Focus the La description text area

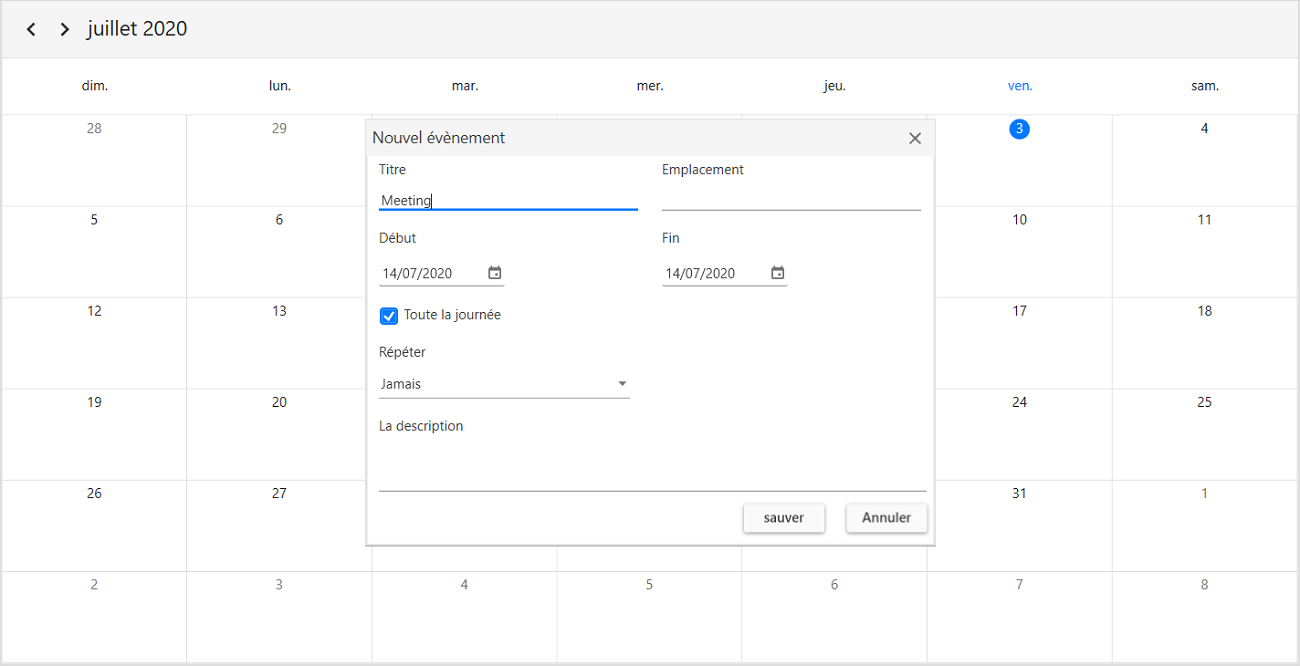tap(652, 466)
